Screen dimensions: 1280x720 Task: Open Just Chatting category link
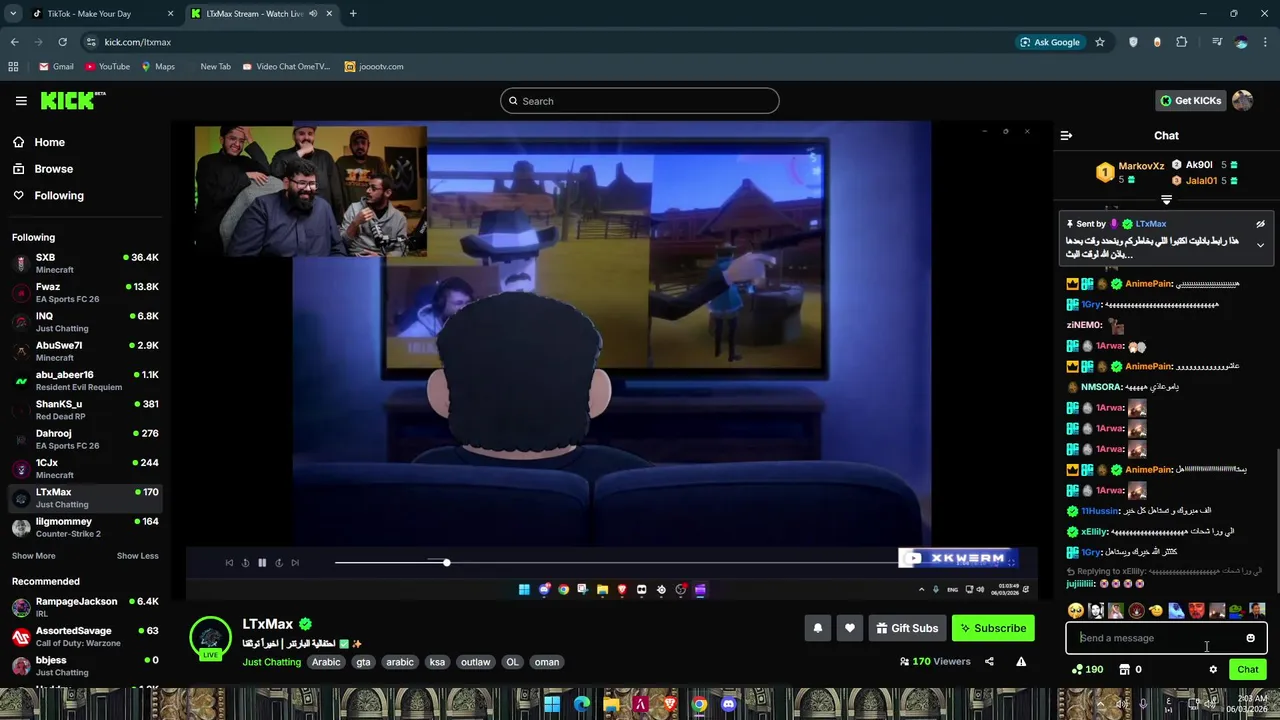coord(271,662)
